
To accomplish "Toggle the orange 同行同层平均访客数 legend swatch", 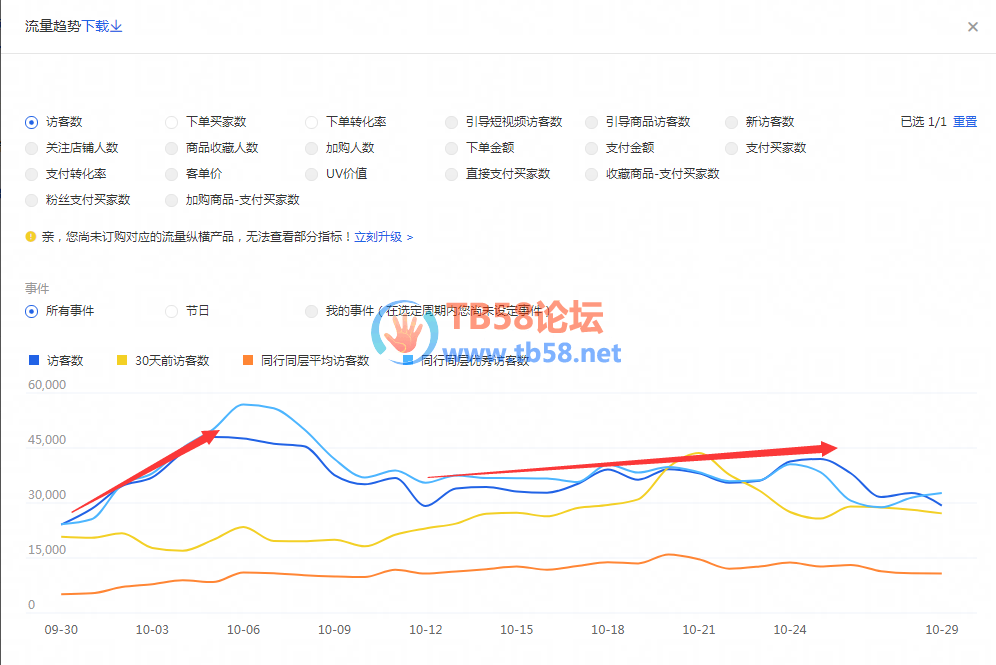I will 246,360.
